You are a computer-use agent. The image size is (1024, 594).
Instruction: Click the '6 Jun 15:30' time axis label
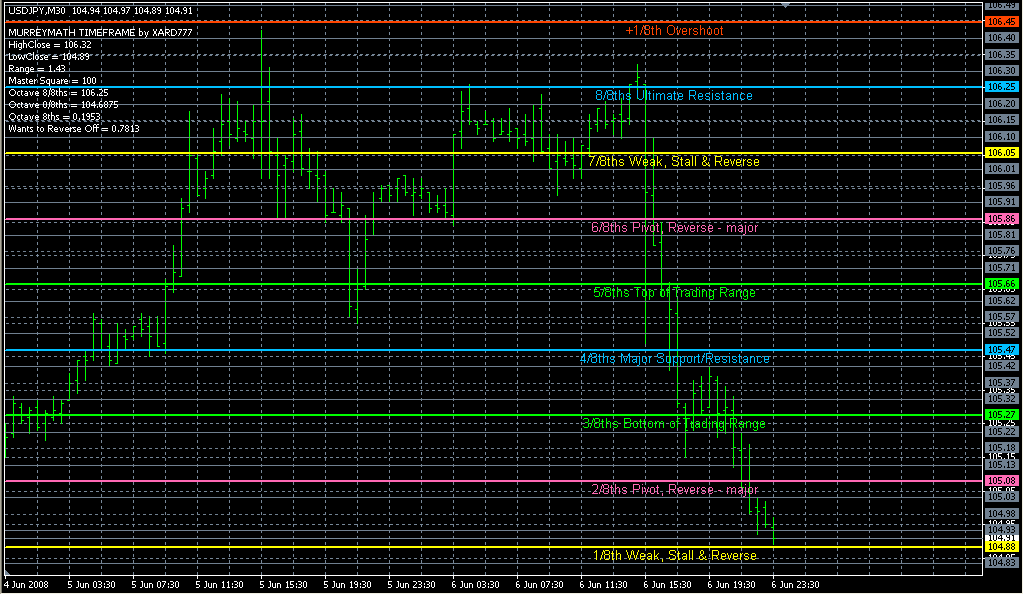(668, 585)
